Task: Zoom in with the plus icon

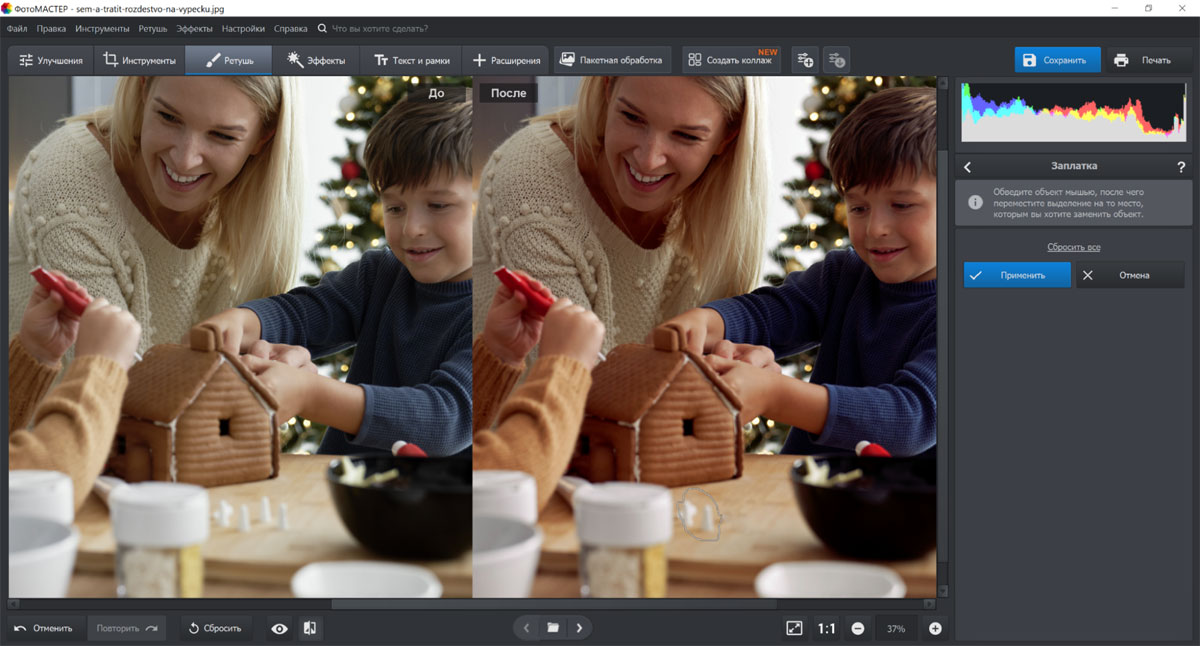Action: coord(935,628)
